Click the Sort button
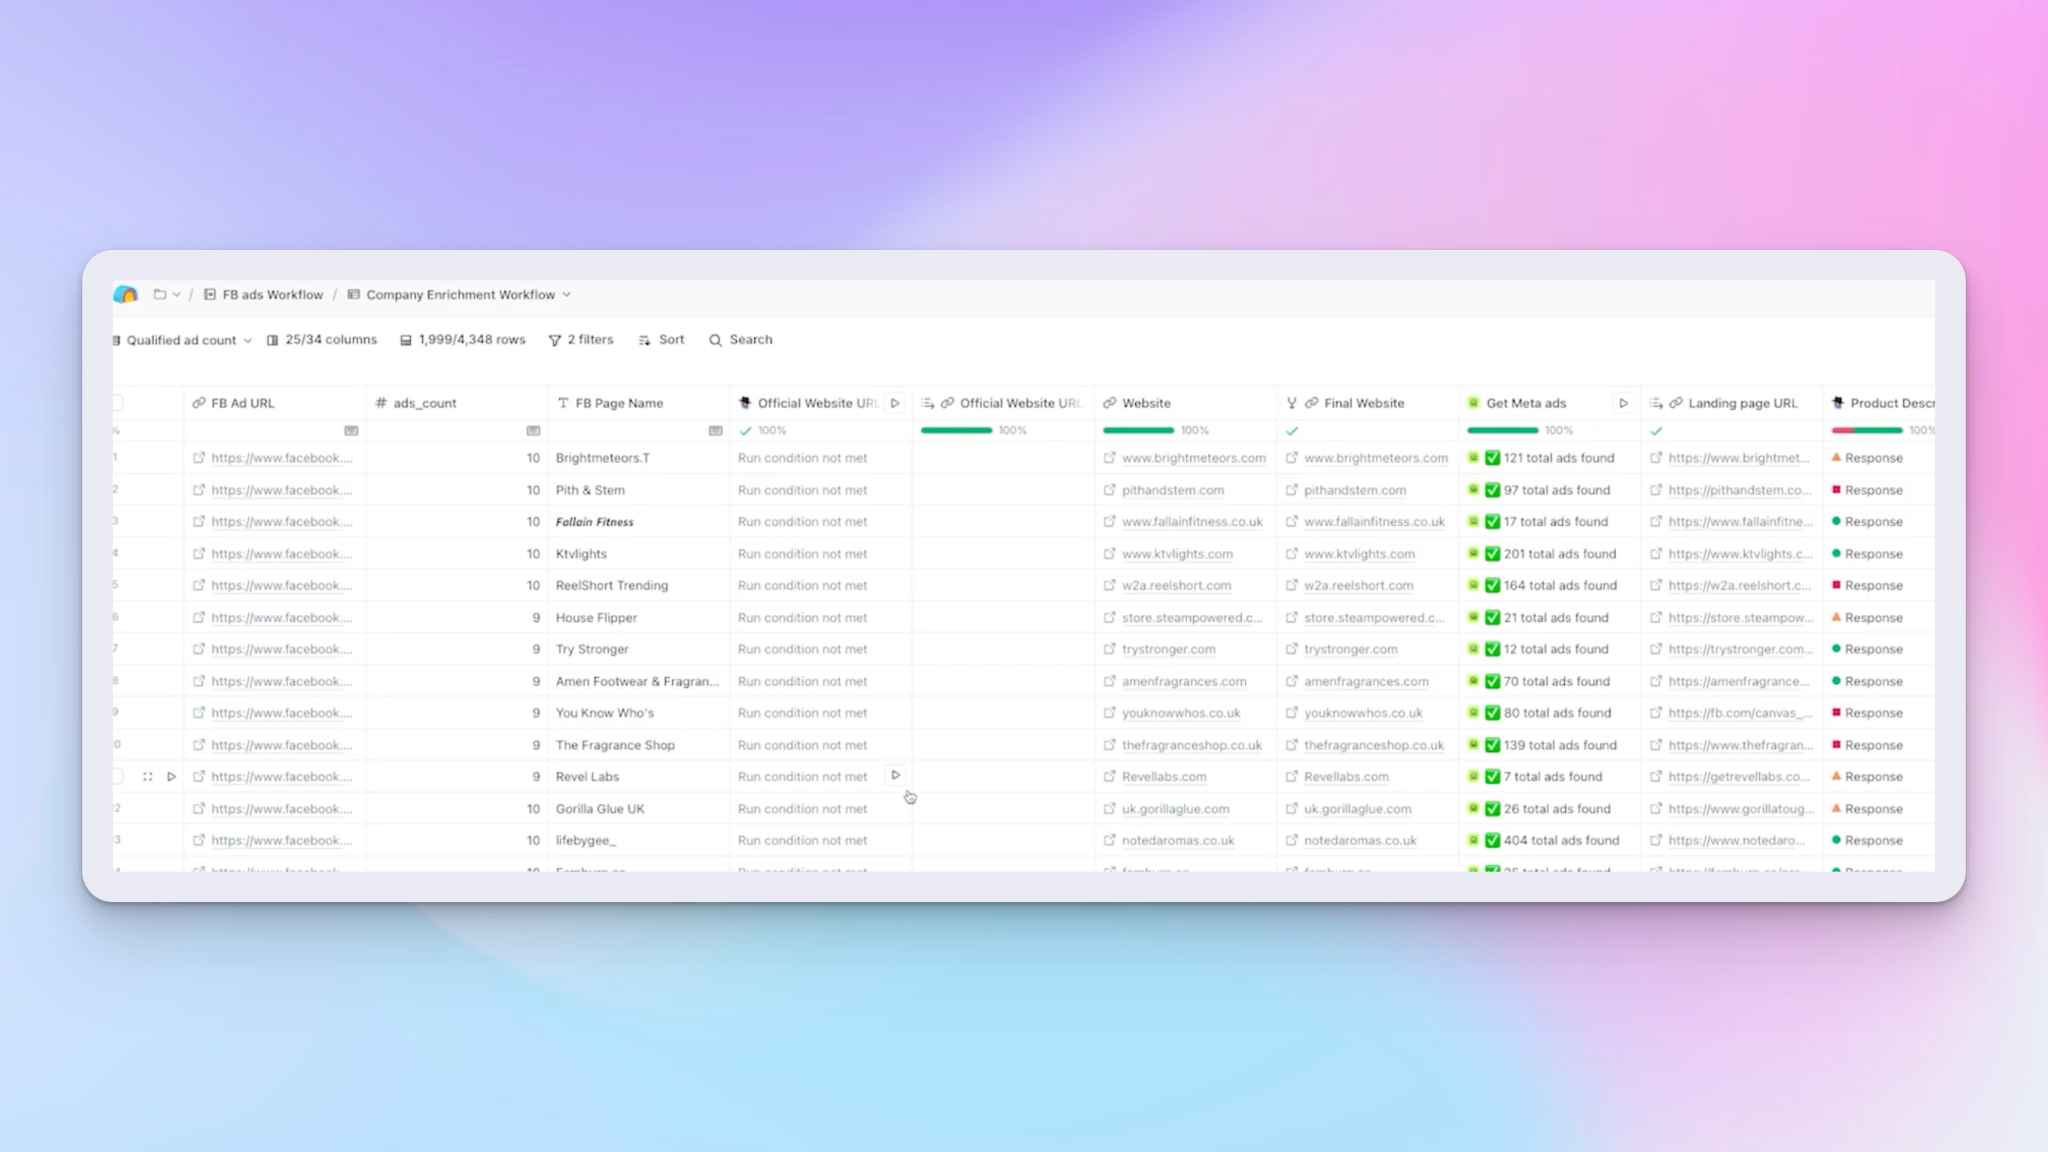Viewport: 2048px width, 1152px height. [x=661, y=340]
